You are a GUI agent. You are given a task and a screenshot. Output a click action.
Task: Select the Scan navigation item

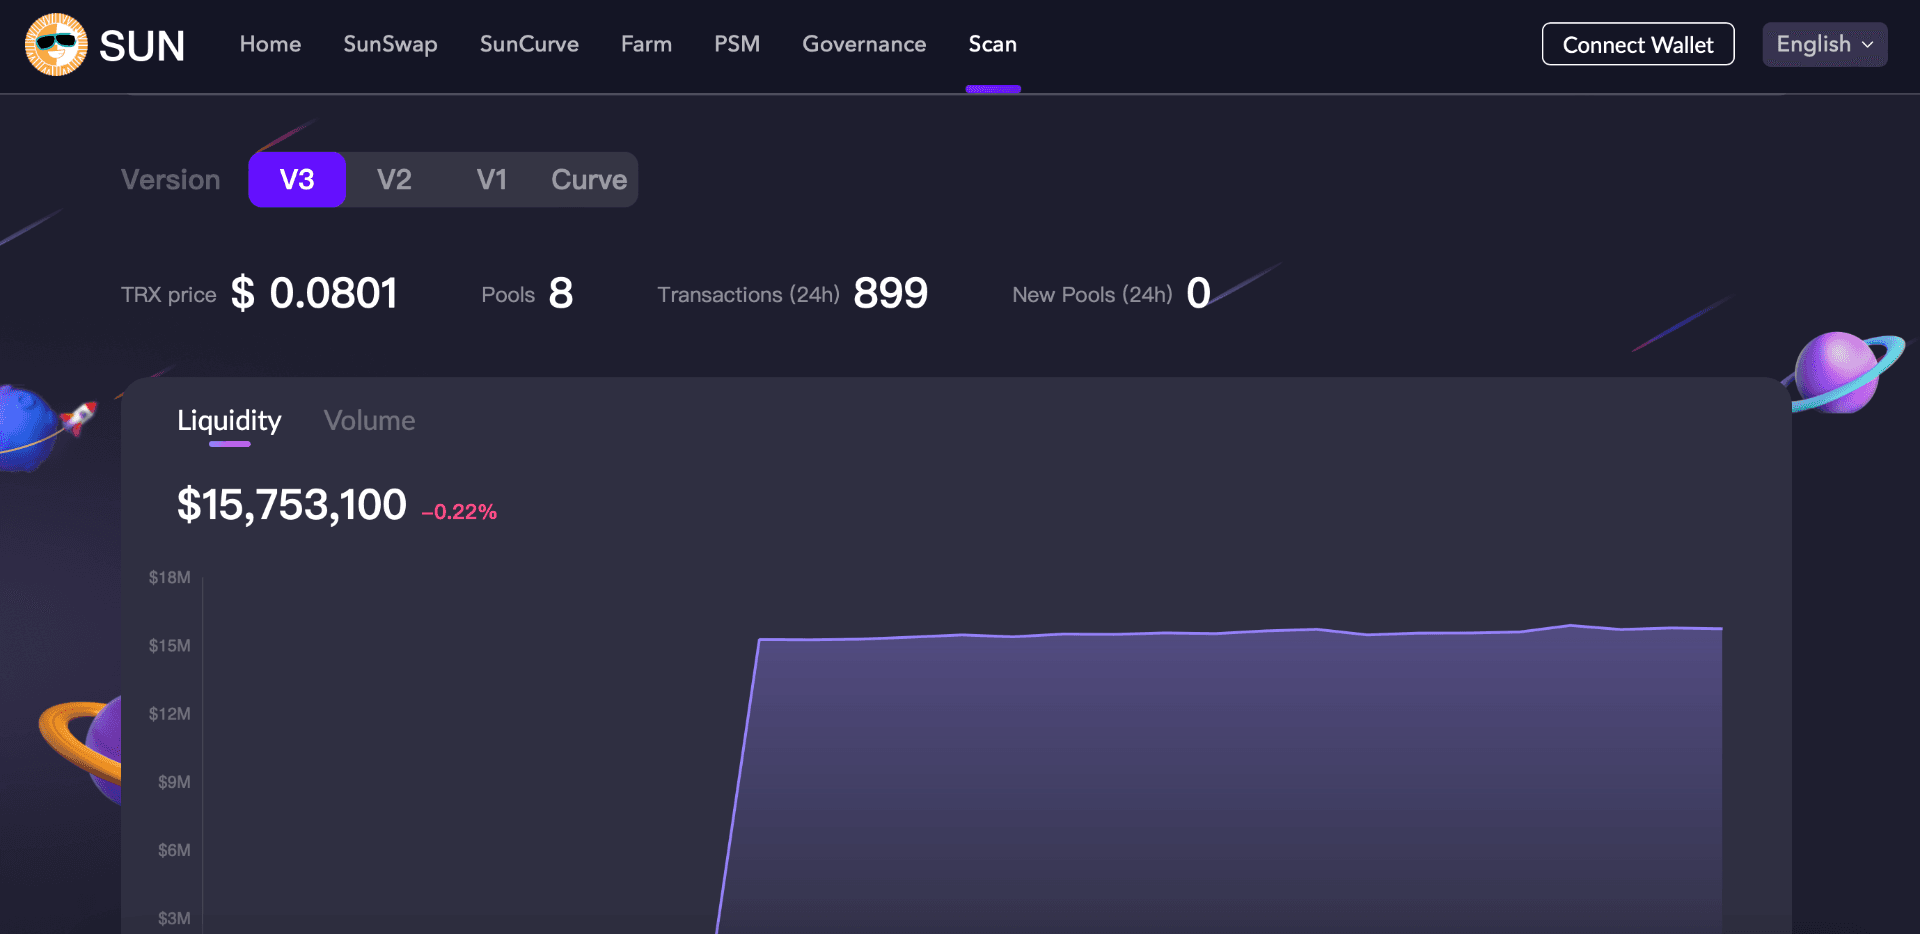[992, 44]
